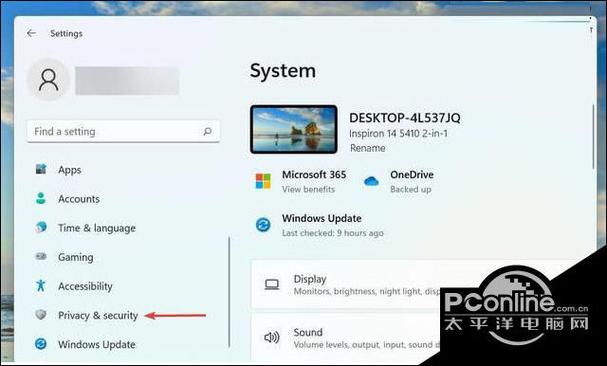Screen dimensions: 607x366
Task: Click the Display monitor icon
Action: (x=272, y=285)
